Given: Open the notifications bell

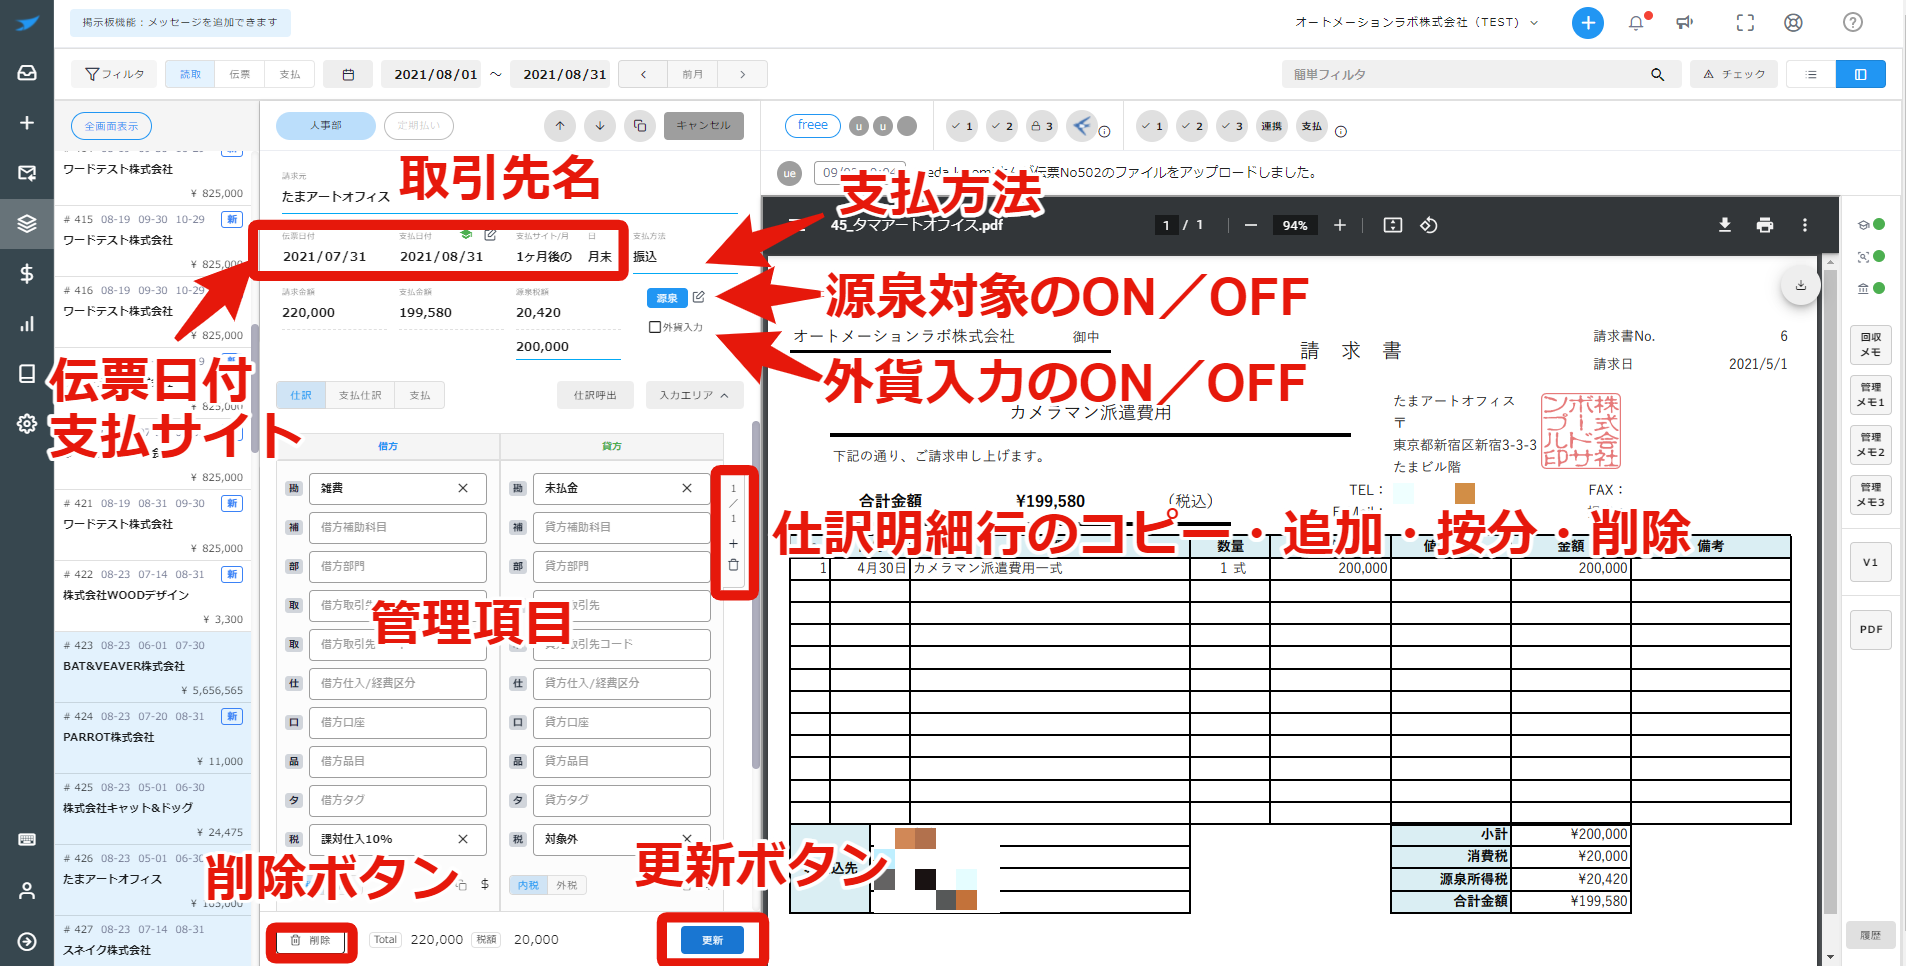Looking at the screenshot, I should [1636, 23].
